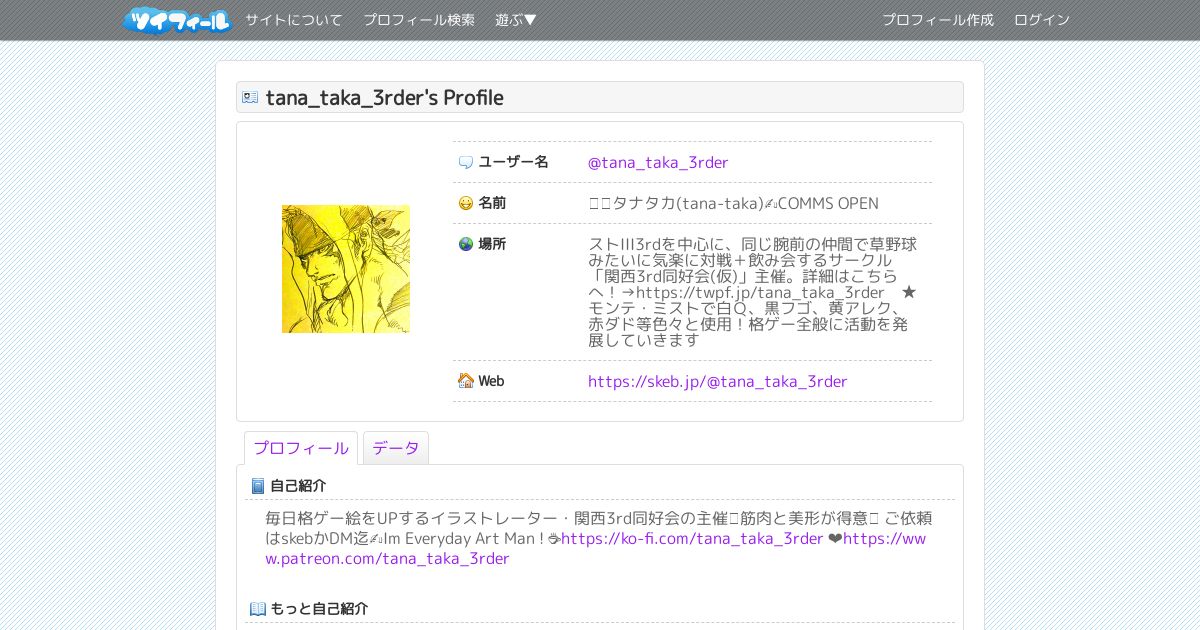Open the @tana_taka_3rder username link

[658, 162]
